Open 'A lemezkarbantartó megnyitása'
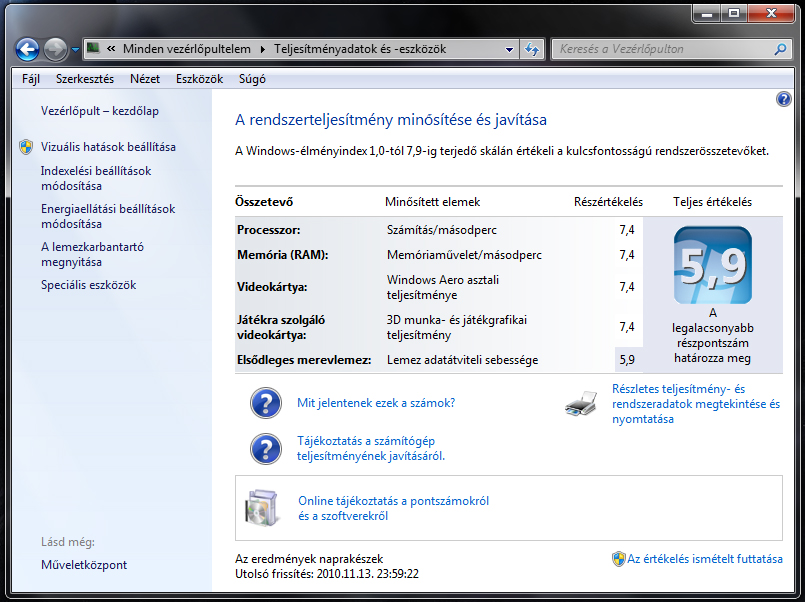Image resolution: width=805 pixels, height=602 pixels. [x=92, y=254]
